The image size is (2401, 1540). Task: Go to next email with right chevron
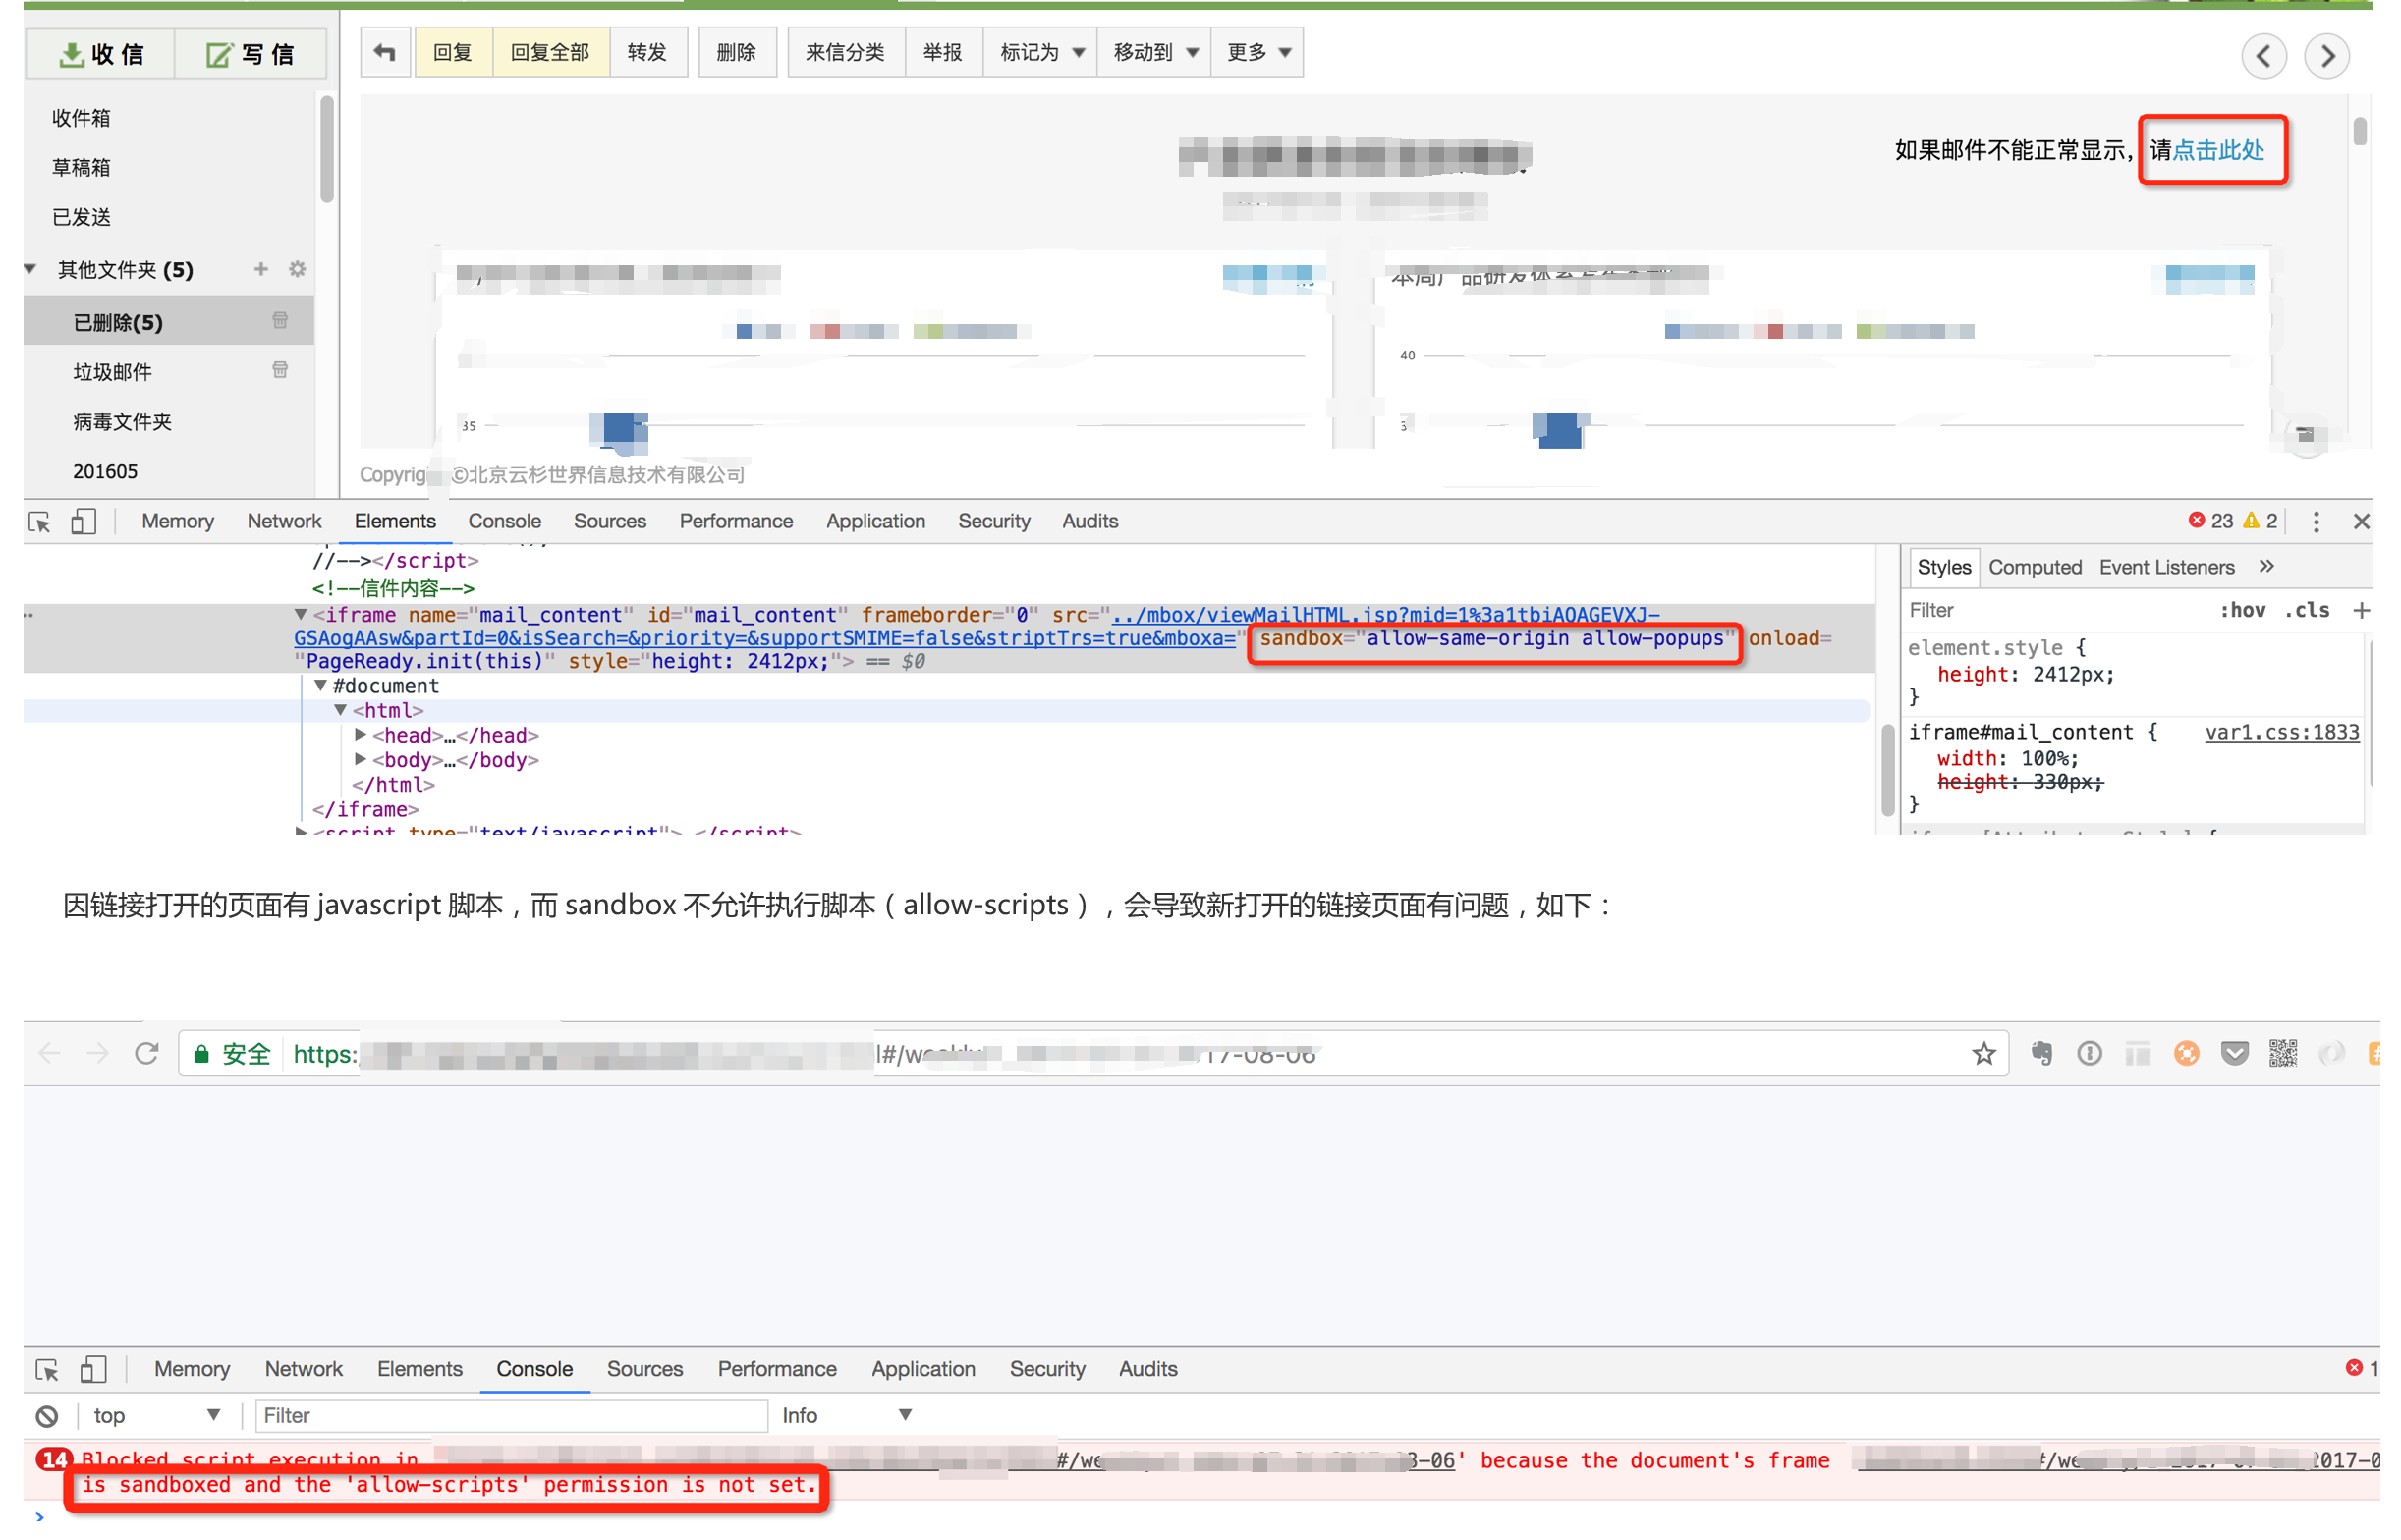pos(2326,55)
